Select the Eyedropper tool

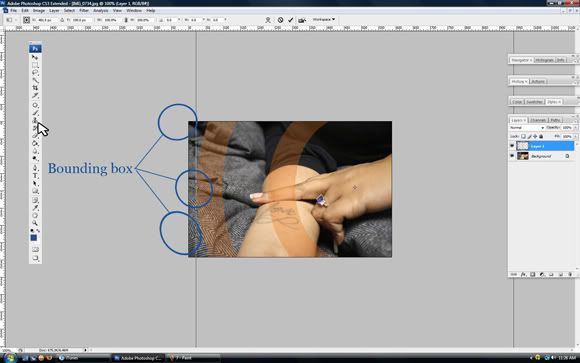click(35, 208)
